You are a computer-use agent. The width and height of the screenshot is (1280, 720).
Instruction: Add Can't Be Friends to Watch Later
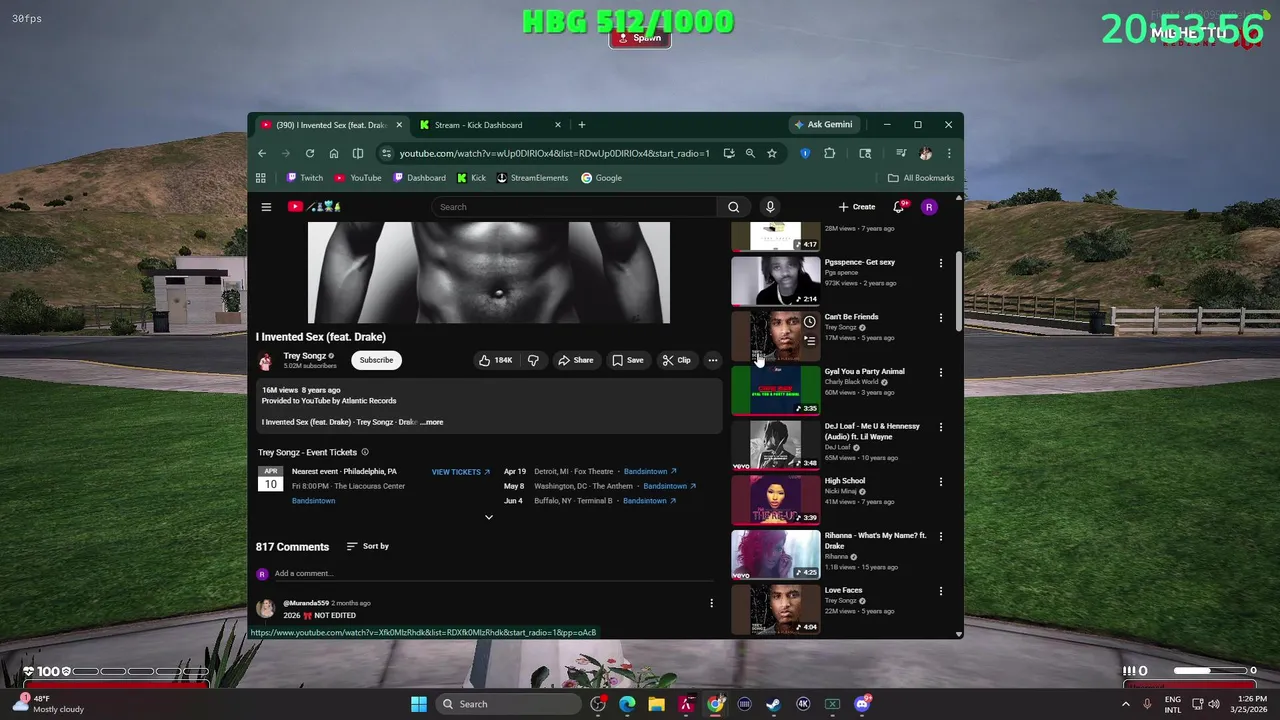coord(809,322)
